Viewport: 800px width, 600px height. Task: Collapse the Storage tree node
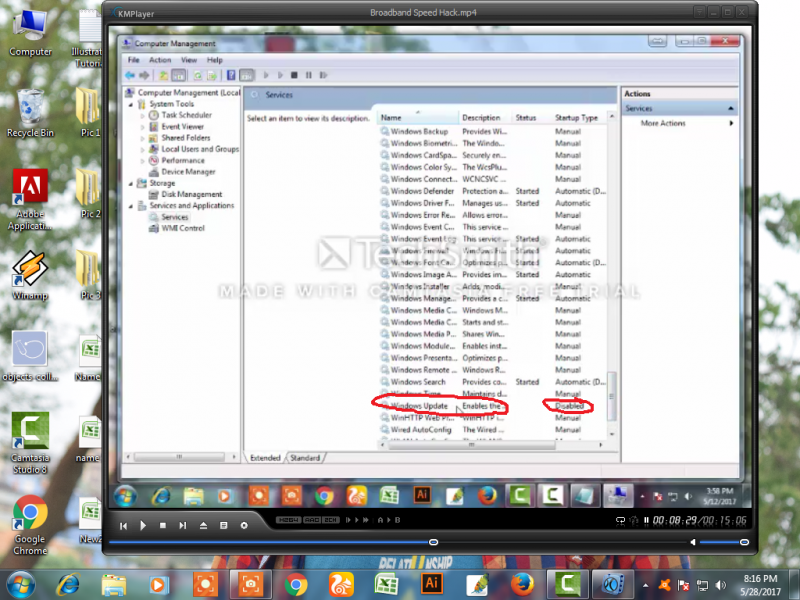(x=131, y=184)
